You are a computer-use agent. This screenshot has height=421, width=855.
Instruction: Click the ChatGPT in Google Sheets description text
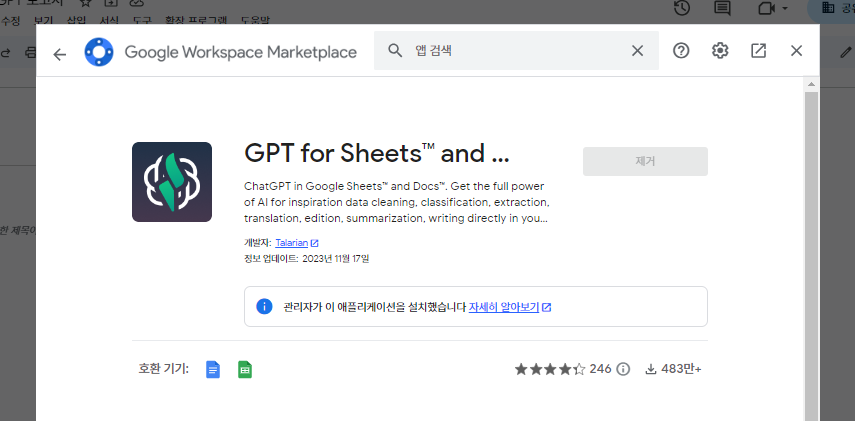coord(397,202)
